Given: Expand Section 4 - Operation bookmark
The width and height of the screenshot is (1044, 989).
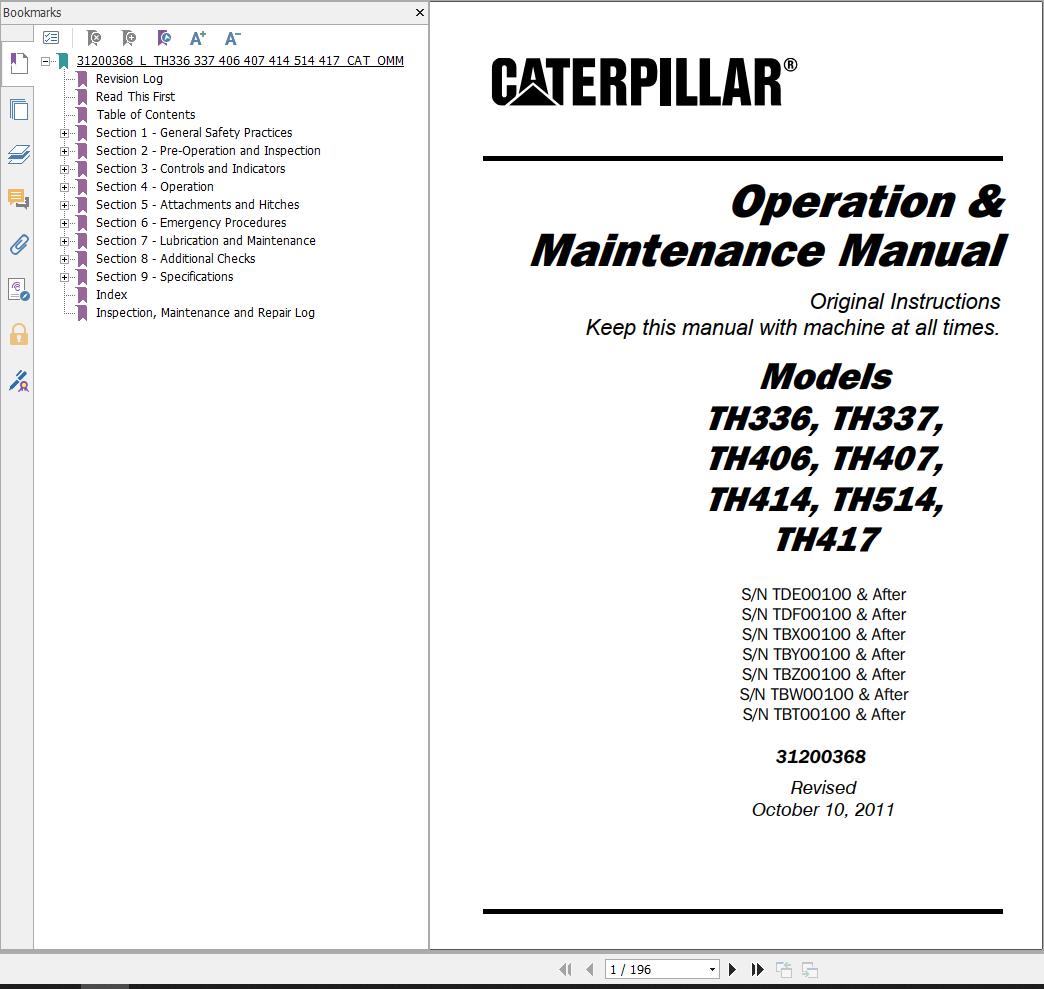Looking at the screenshot, I should click(65, 187).
